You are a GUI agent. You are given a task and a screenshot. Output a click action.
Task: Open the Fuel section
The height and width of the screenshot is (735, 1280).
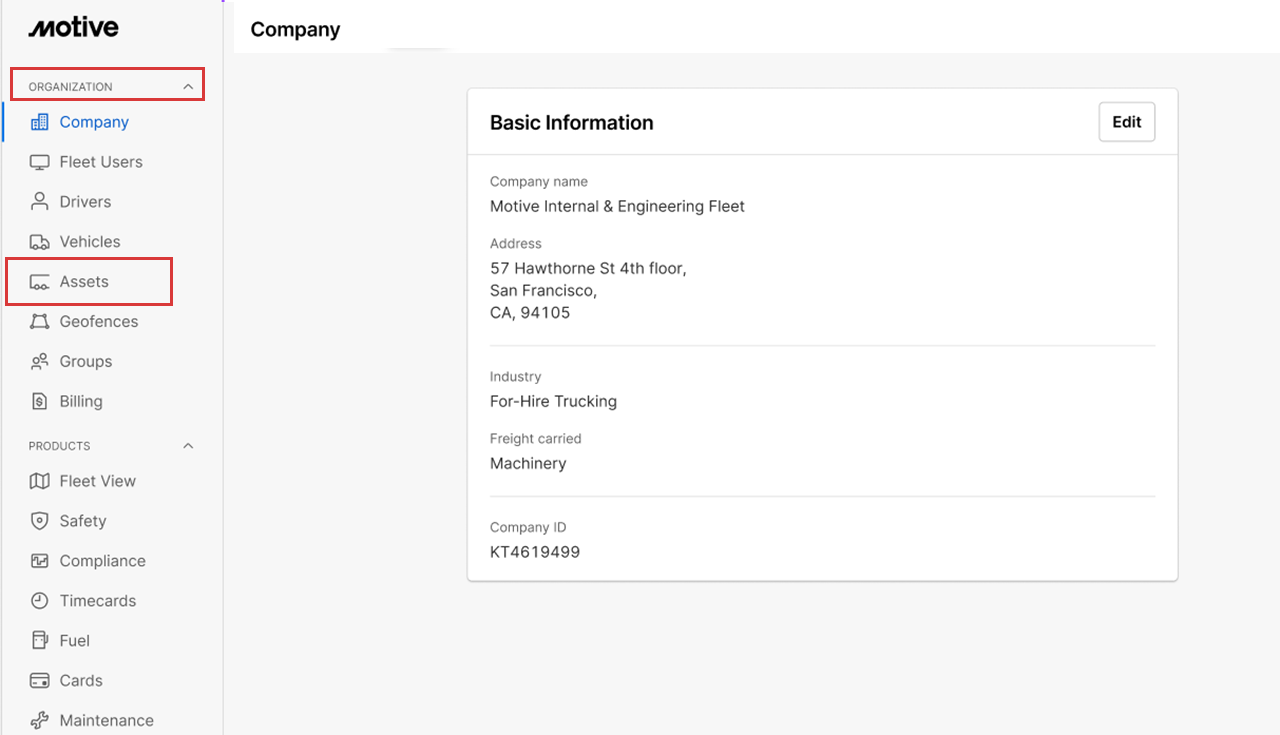click(x=75, y=641)
